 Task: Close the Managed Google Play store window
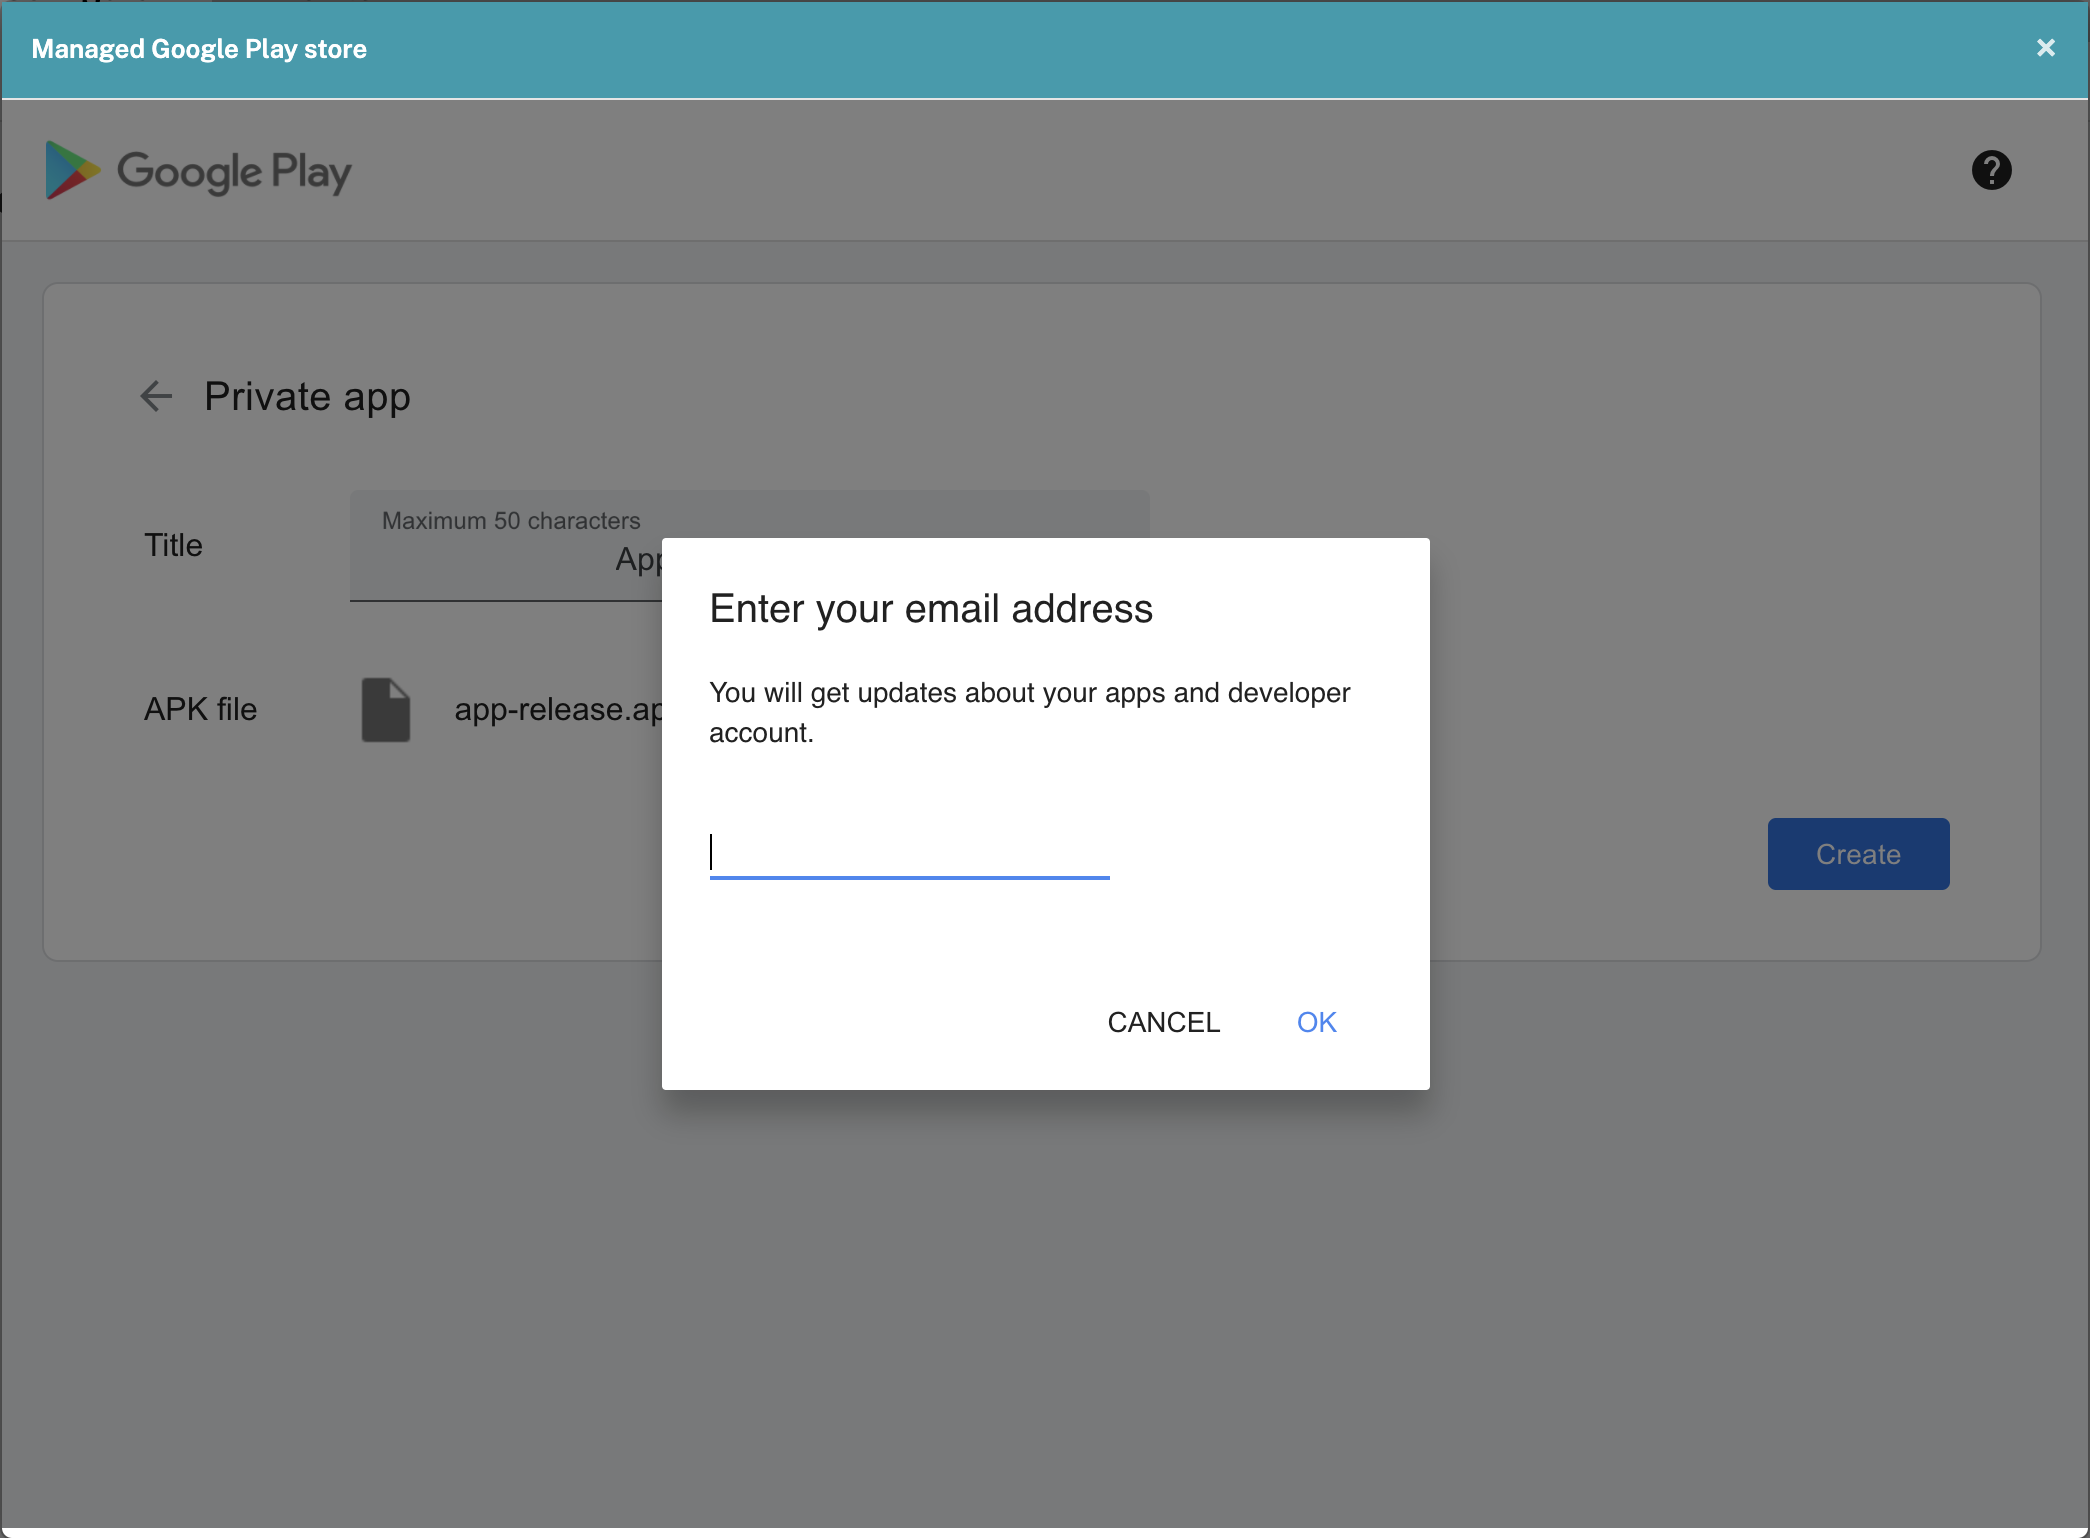(2045, 48)
